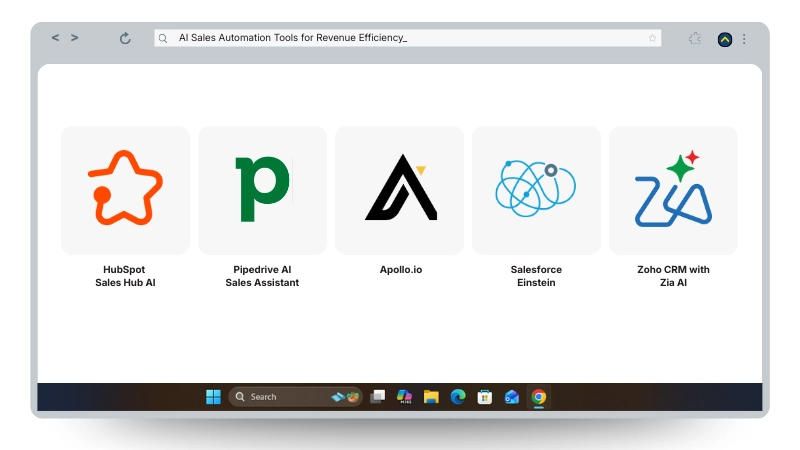The image size is (800, 450).
Task: Select the Apollo.io label
Action: click(x=401, y=269)
